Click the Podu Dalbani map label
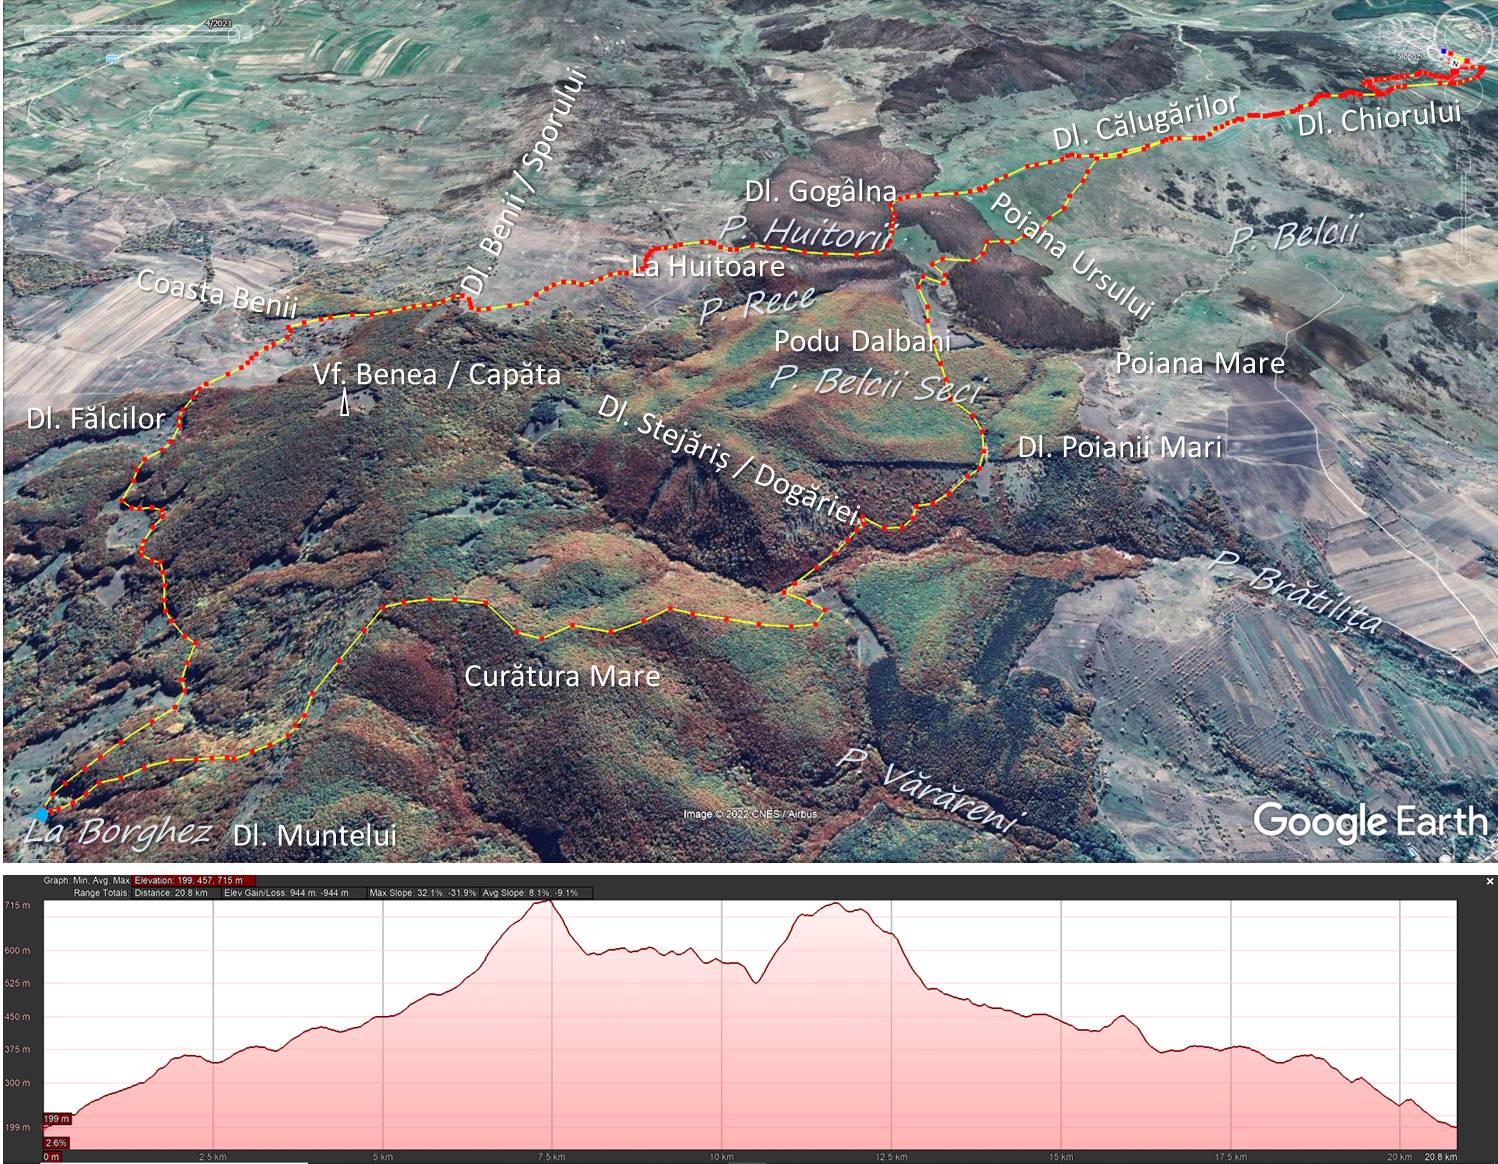 pos(862,341)
